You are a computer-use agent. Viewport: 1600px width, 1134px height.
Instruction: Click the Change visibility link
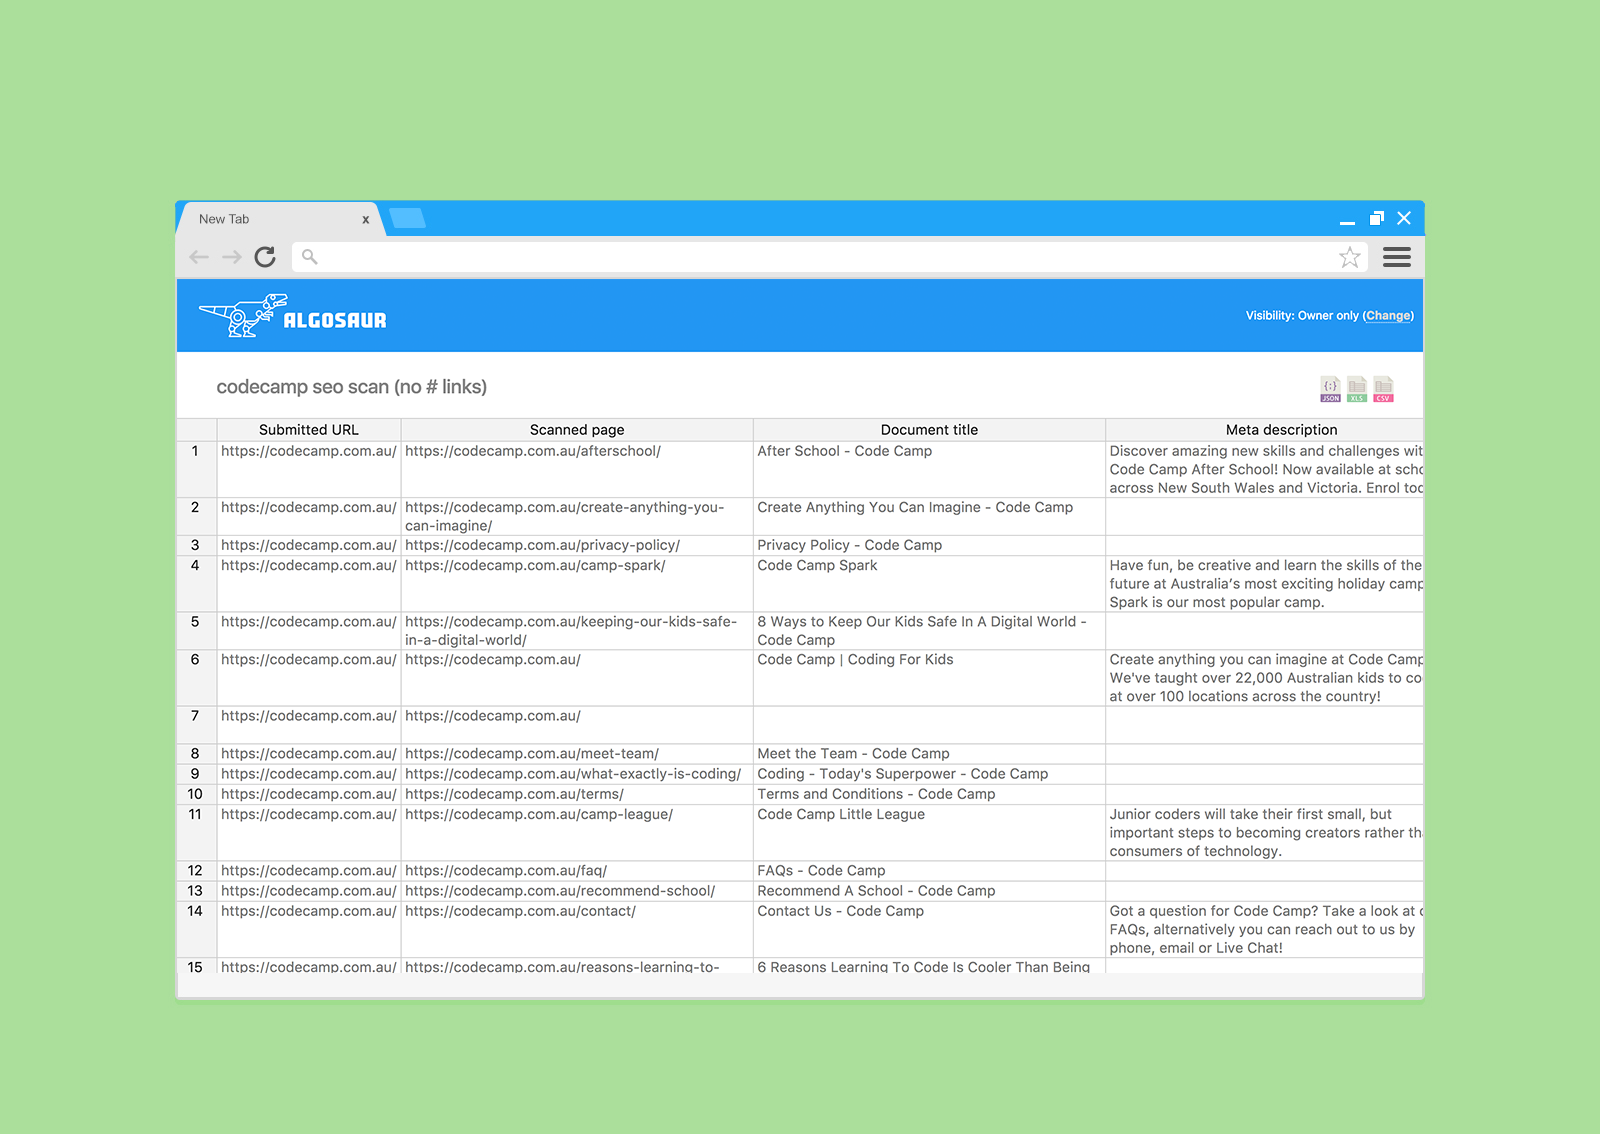click(x=1388, y=316)
